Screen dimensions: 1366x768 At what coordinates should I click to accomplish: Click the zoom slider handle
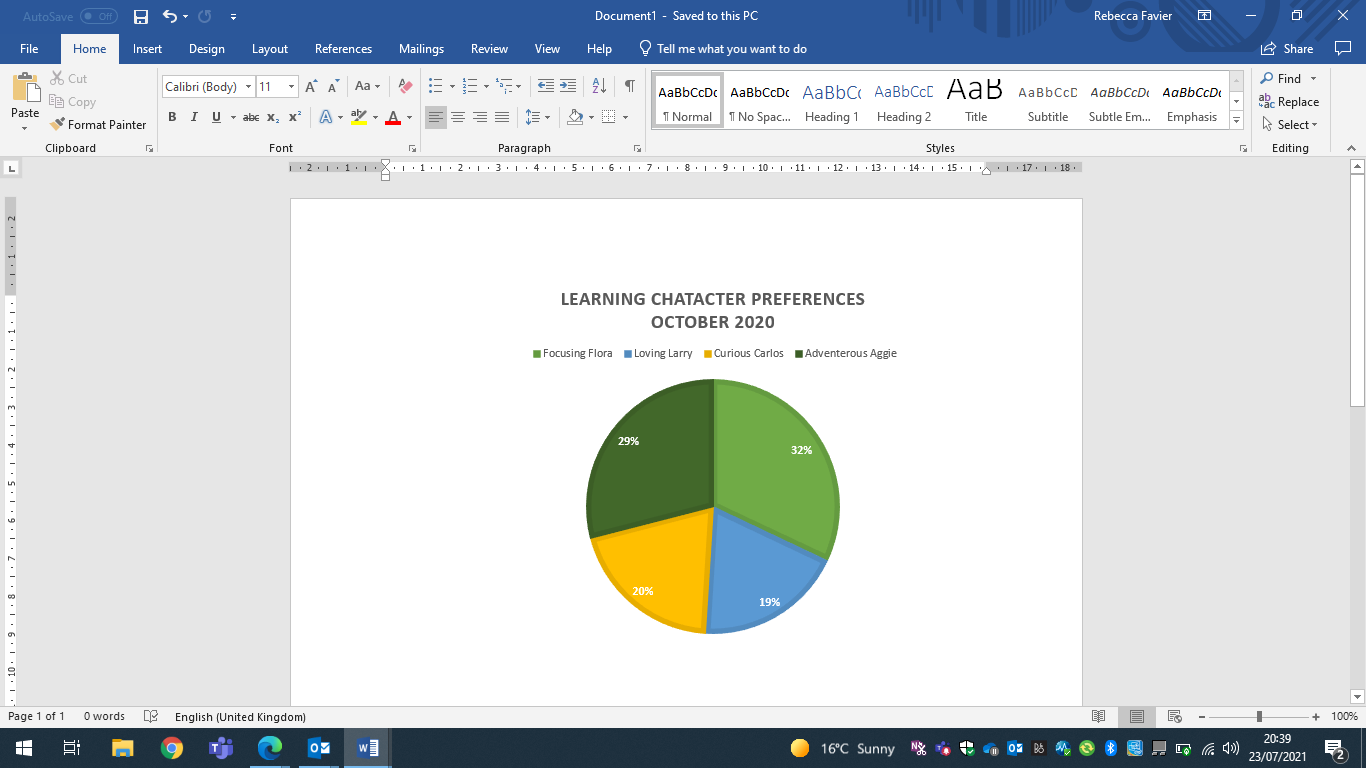(x=1259, y=716)
